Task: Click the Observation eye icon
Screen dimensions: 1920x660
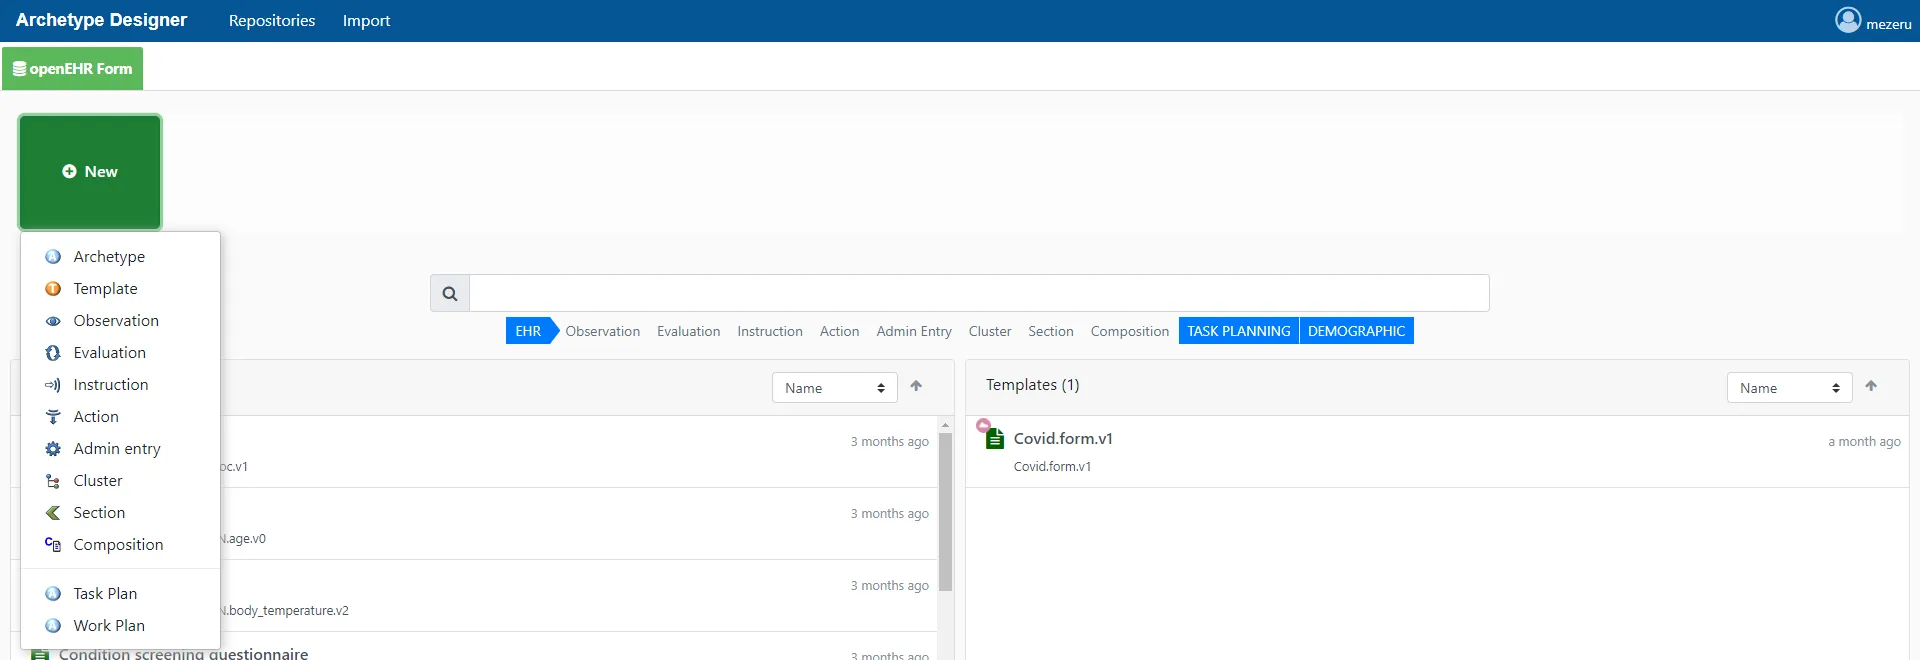Action: [53, 321]
